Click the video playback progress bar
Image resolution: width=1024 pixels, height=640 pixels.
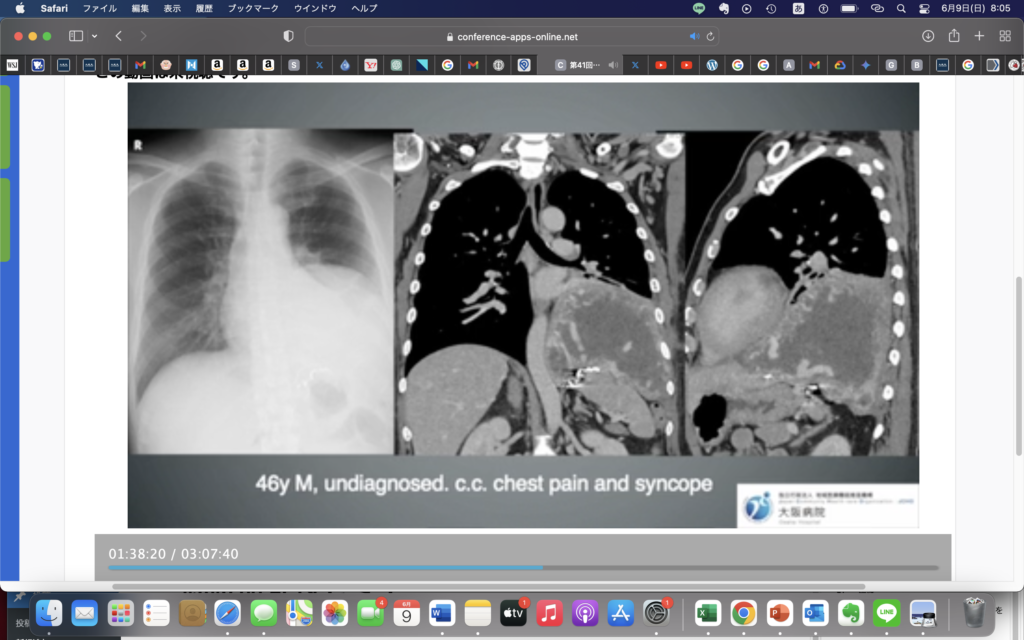tap(523, 567)
